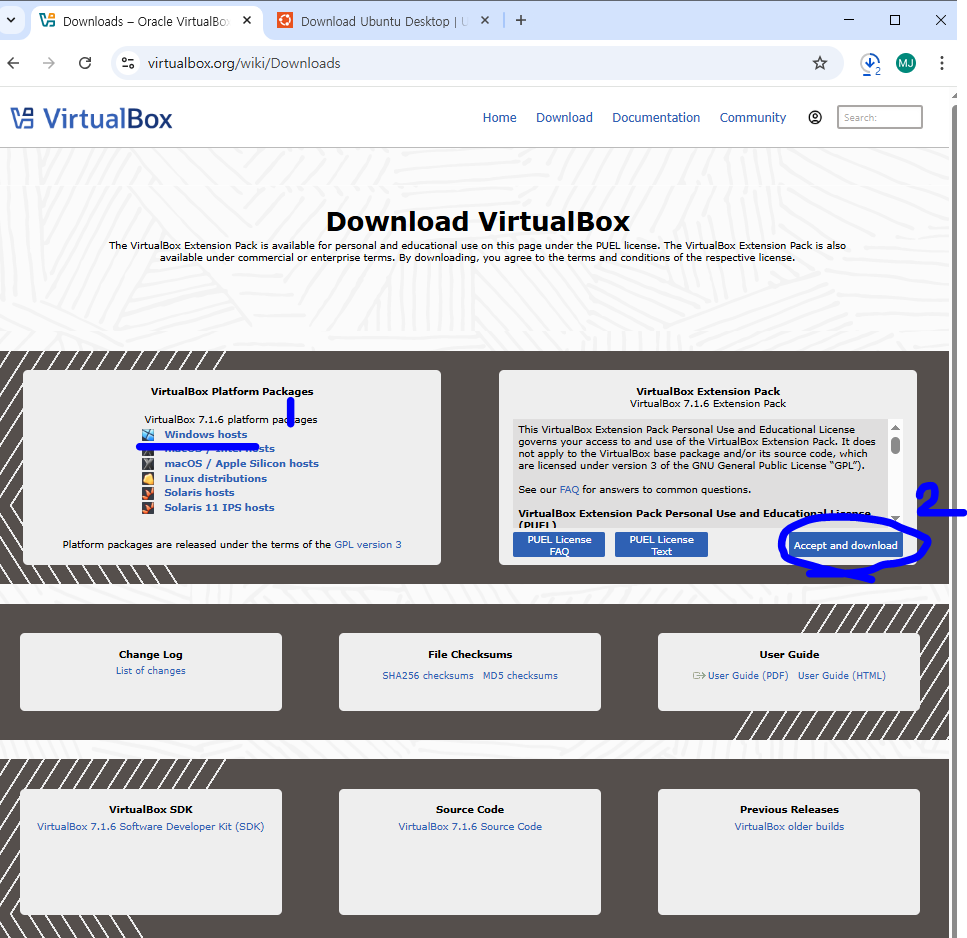Screen dimensions: 967x938
Task: Click the "VirtualBox Platform Packages" heading
Action: [x=232, y=391]
